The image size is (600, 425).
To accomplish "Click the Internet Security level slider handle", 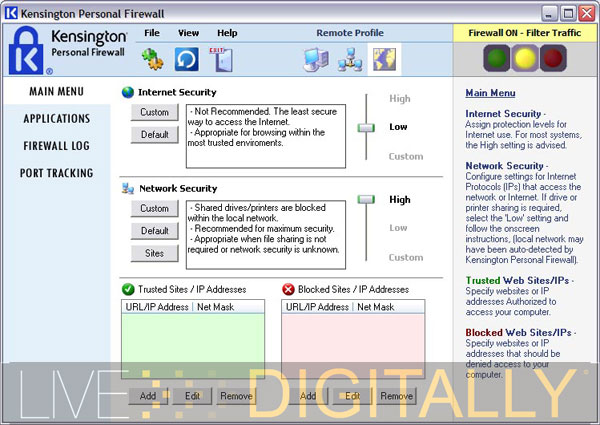I will tap(366, 127).
